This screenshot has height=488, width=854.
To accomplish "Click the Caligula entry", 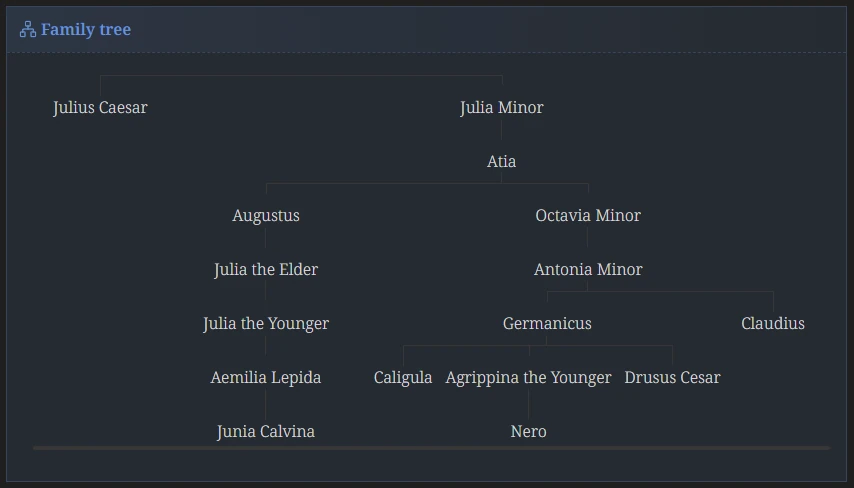I will click(x=403, y=377).
